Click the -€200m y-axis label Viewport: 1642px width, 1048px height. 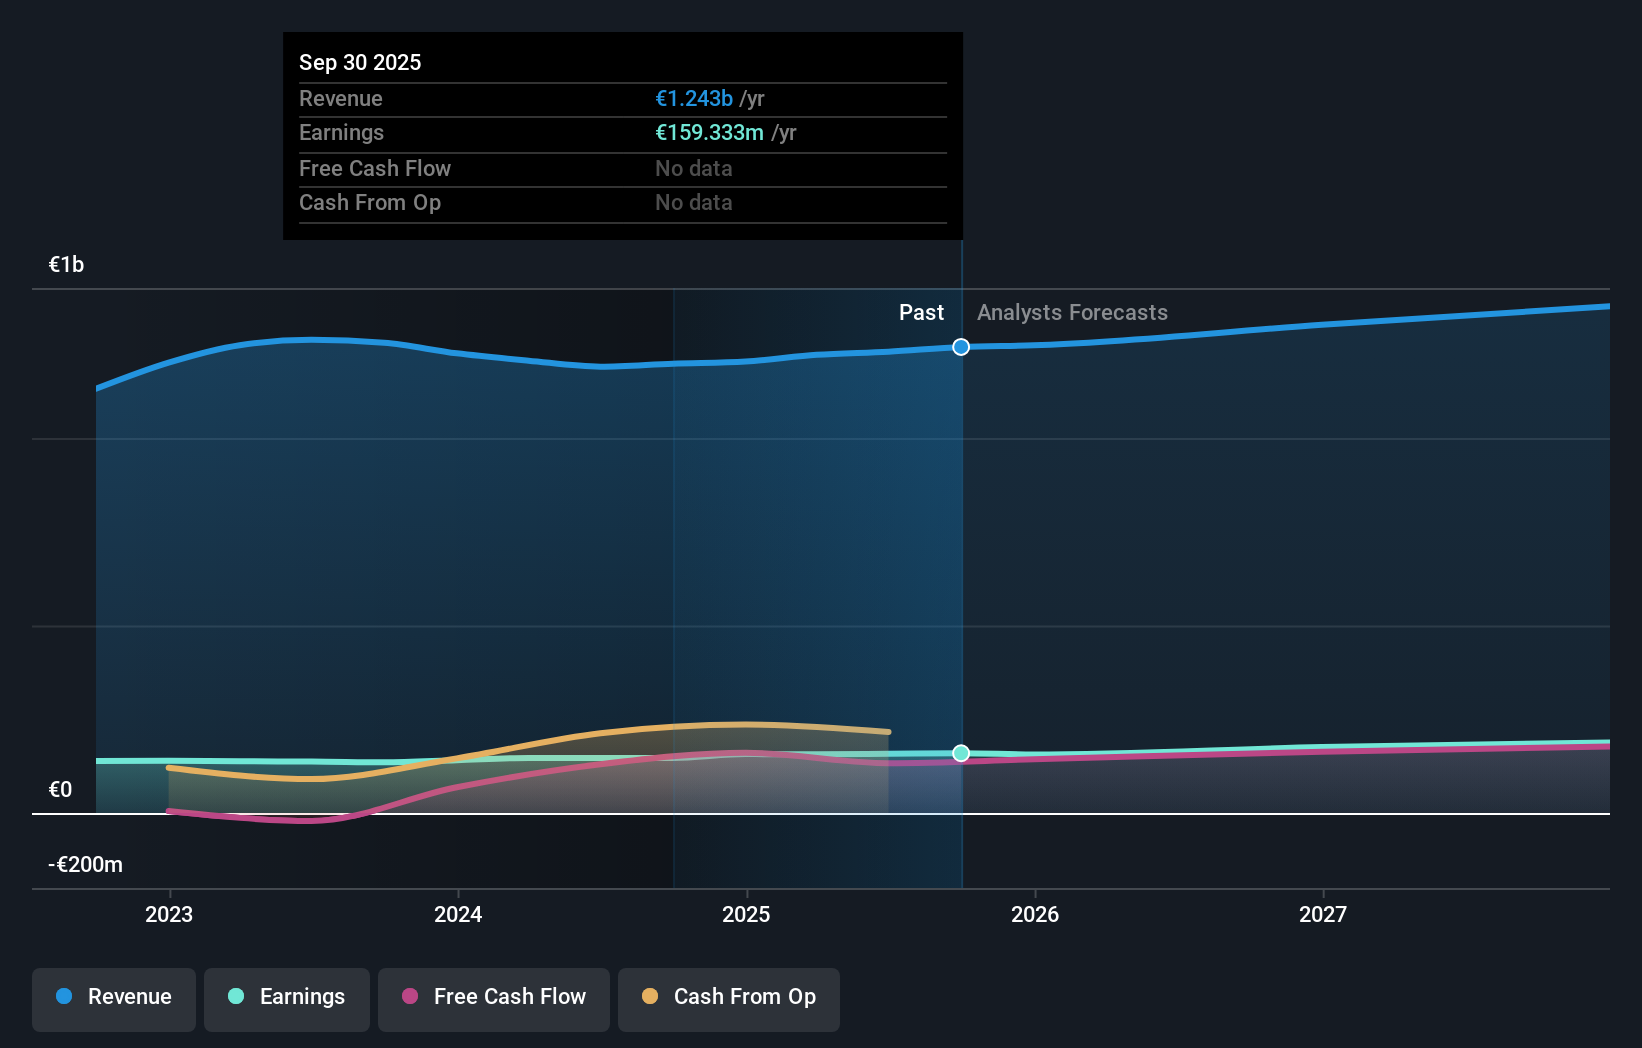tap(85, 865)
